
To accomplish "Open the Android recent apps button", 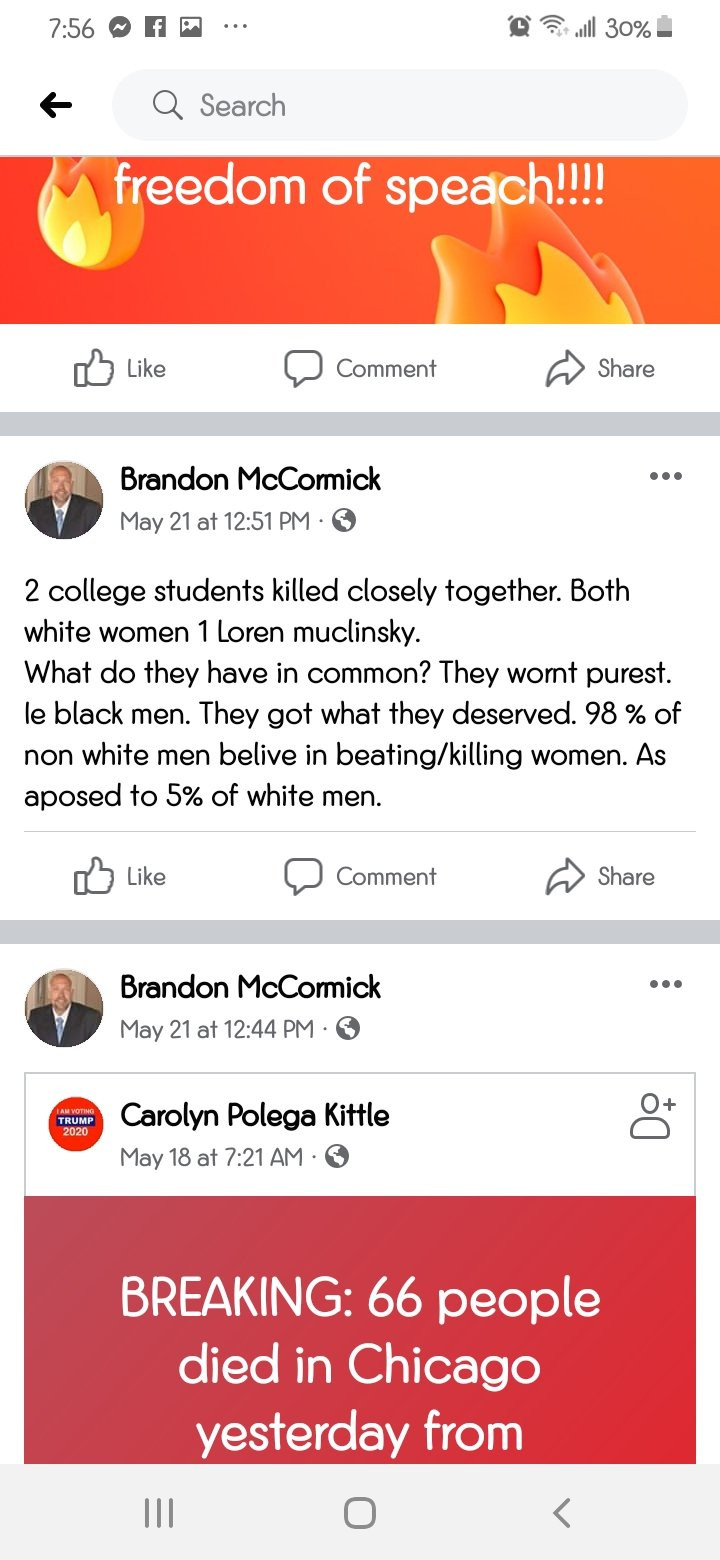I will tap(158, 1512).
